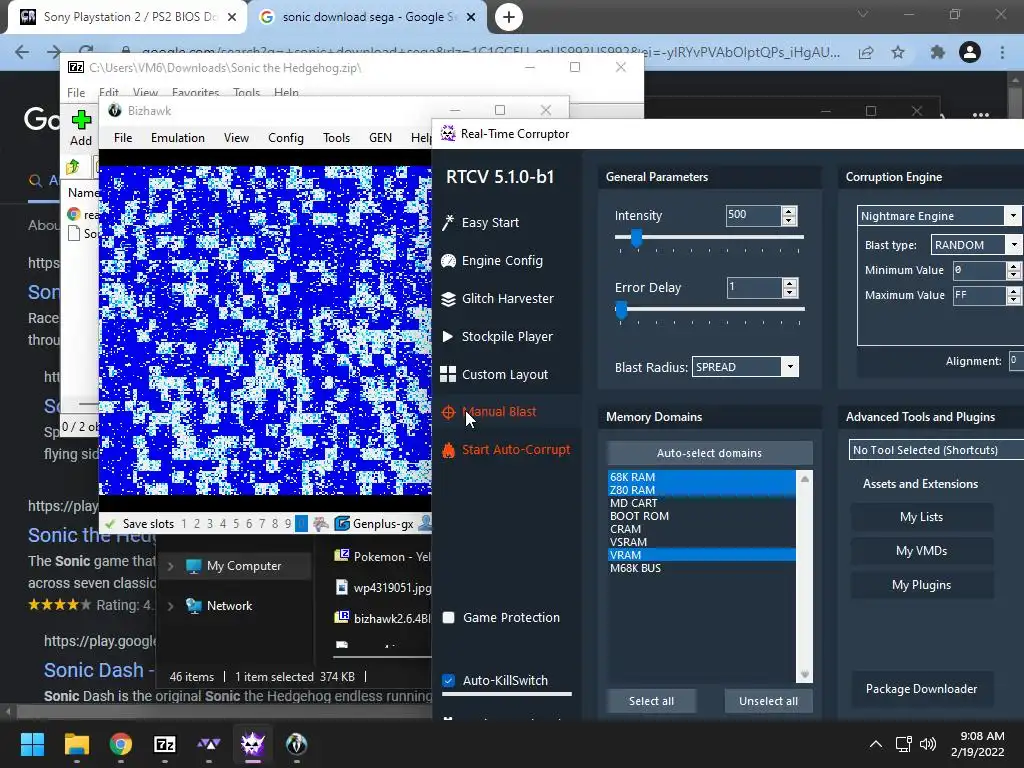Open 7-Zip from the taskbar
Viewport: 1024px width, 768px height.
point(165,744)
